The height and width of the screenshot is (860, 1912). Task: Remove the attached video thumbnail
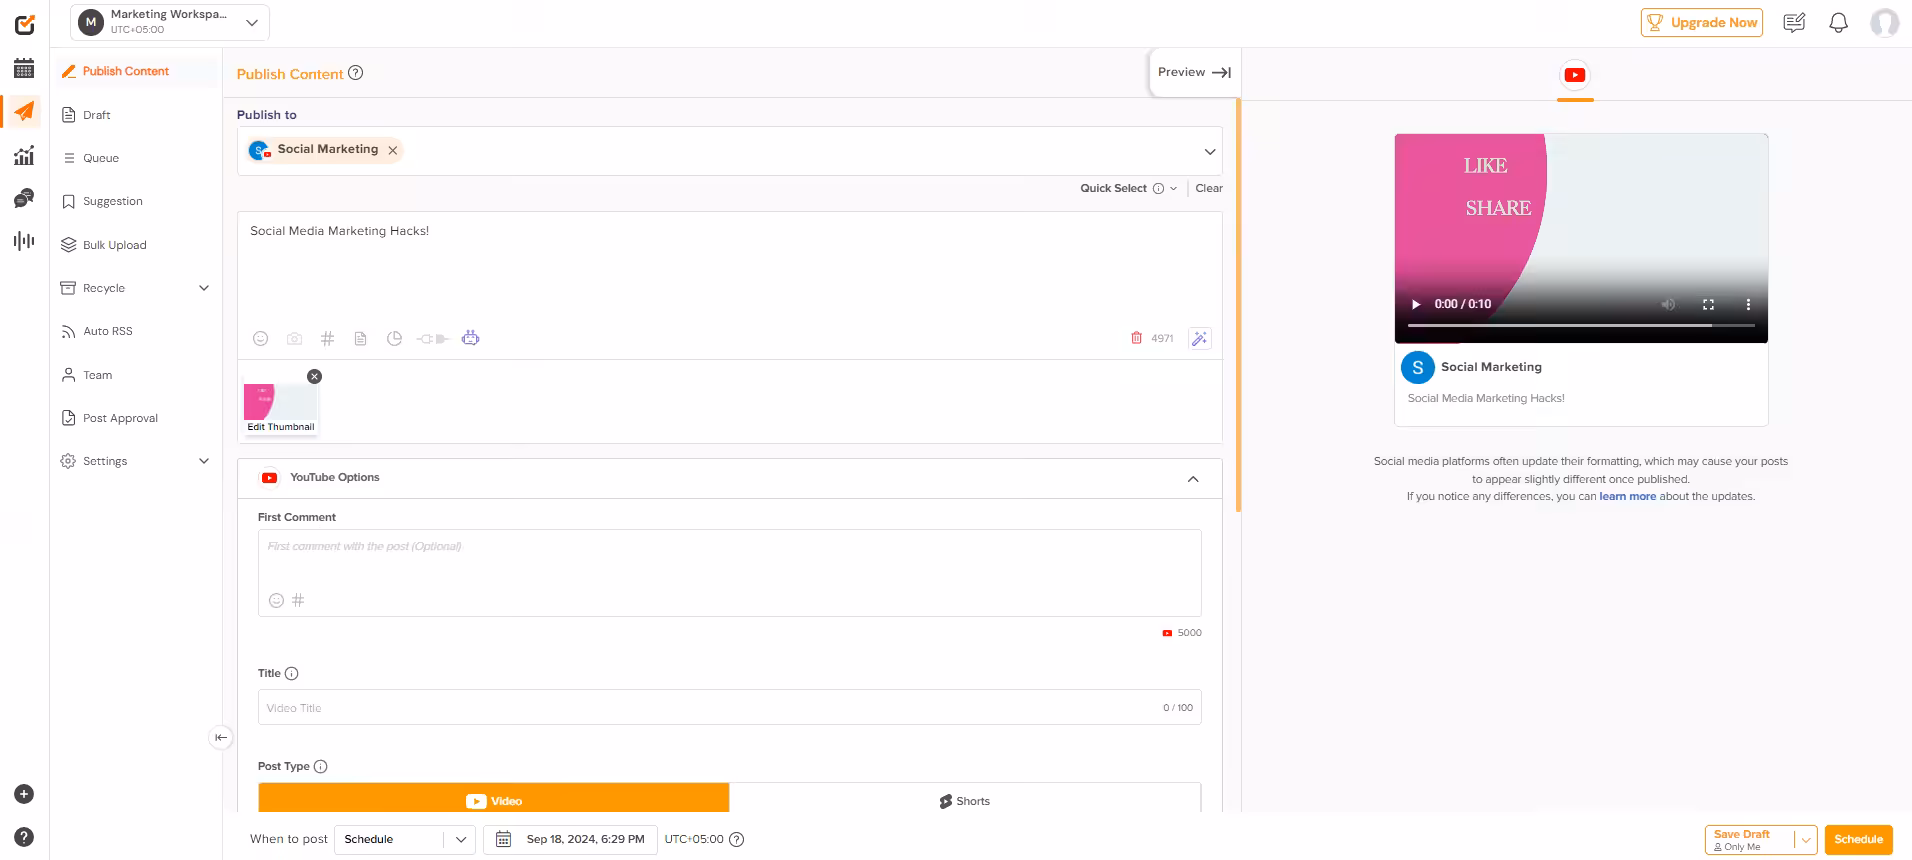315,376
